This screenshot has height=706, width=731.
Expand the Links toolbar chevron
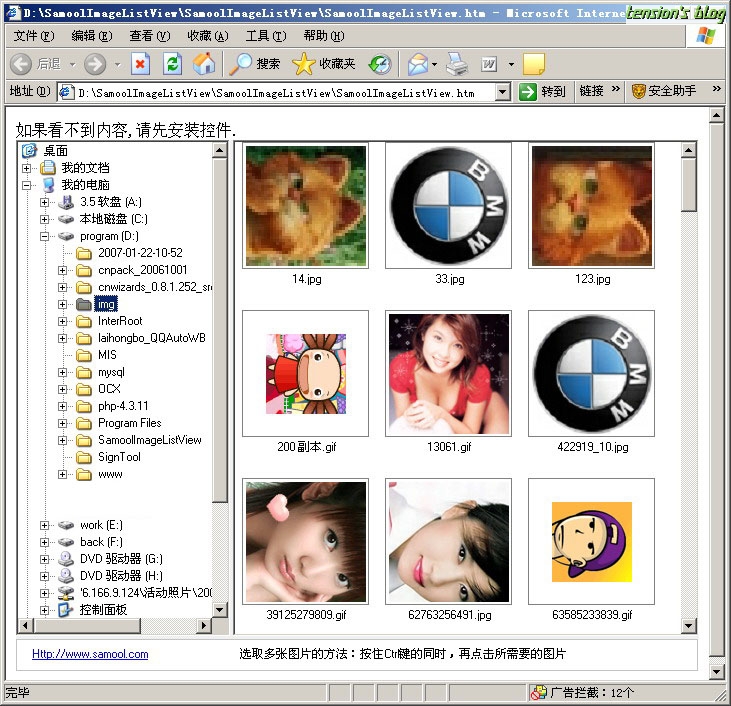click(616, 89)
